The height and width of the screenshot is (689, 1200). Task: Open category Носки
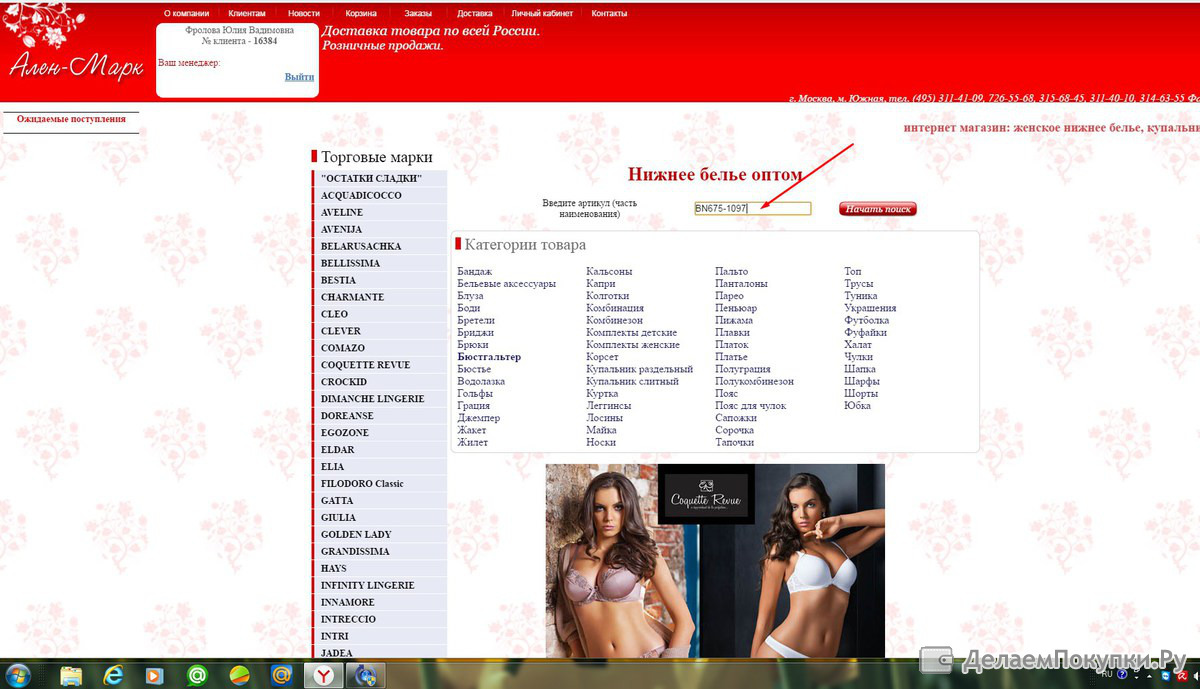pos(601,442)
